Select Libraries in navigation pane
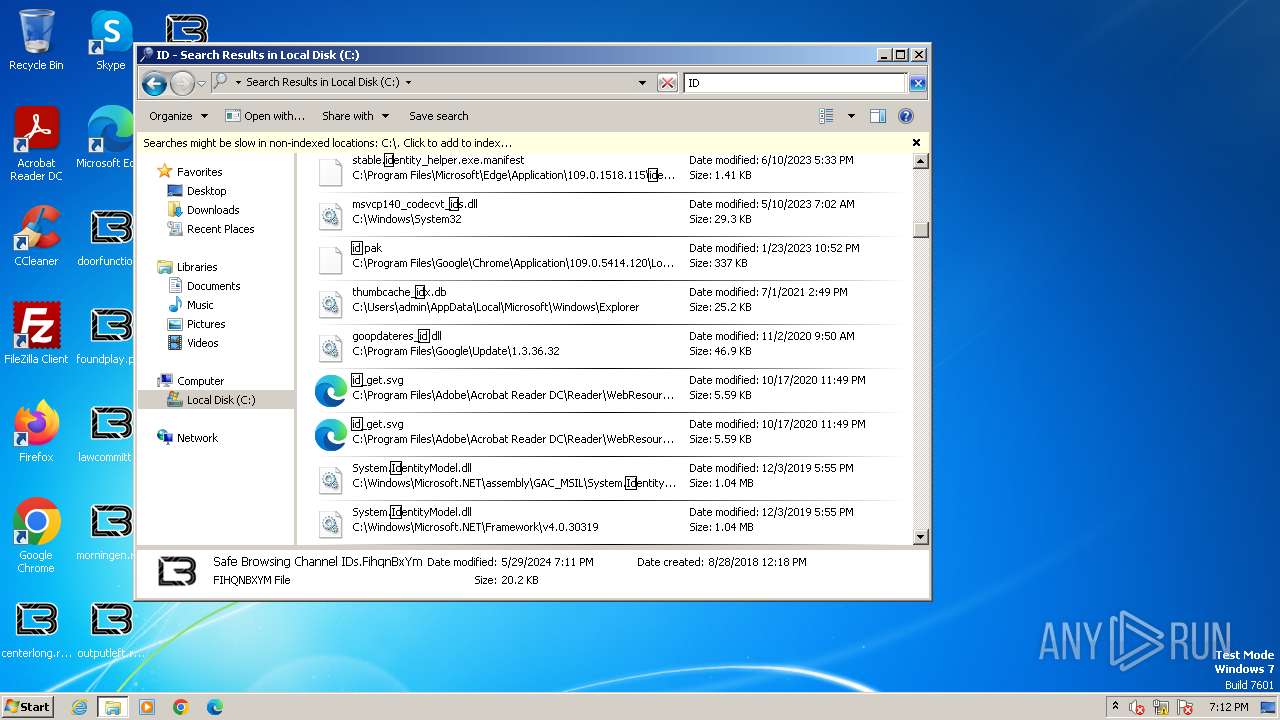This screenshot has width=1280, height=720. 187,267
